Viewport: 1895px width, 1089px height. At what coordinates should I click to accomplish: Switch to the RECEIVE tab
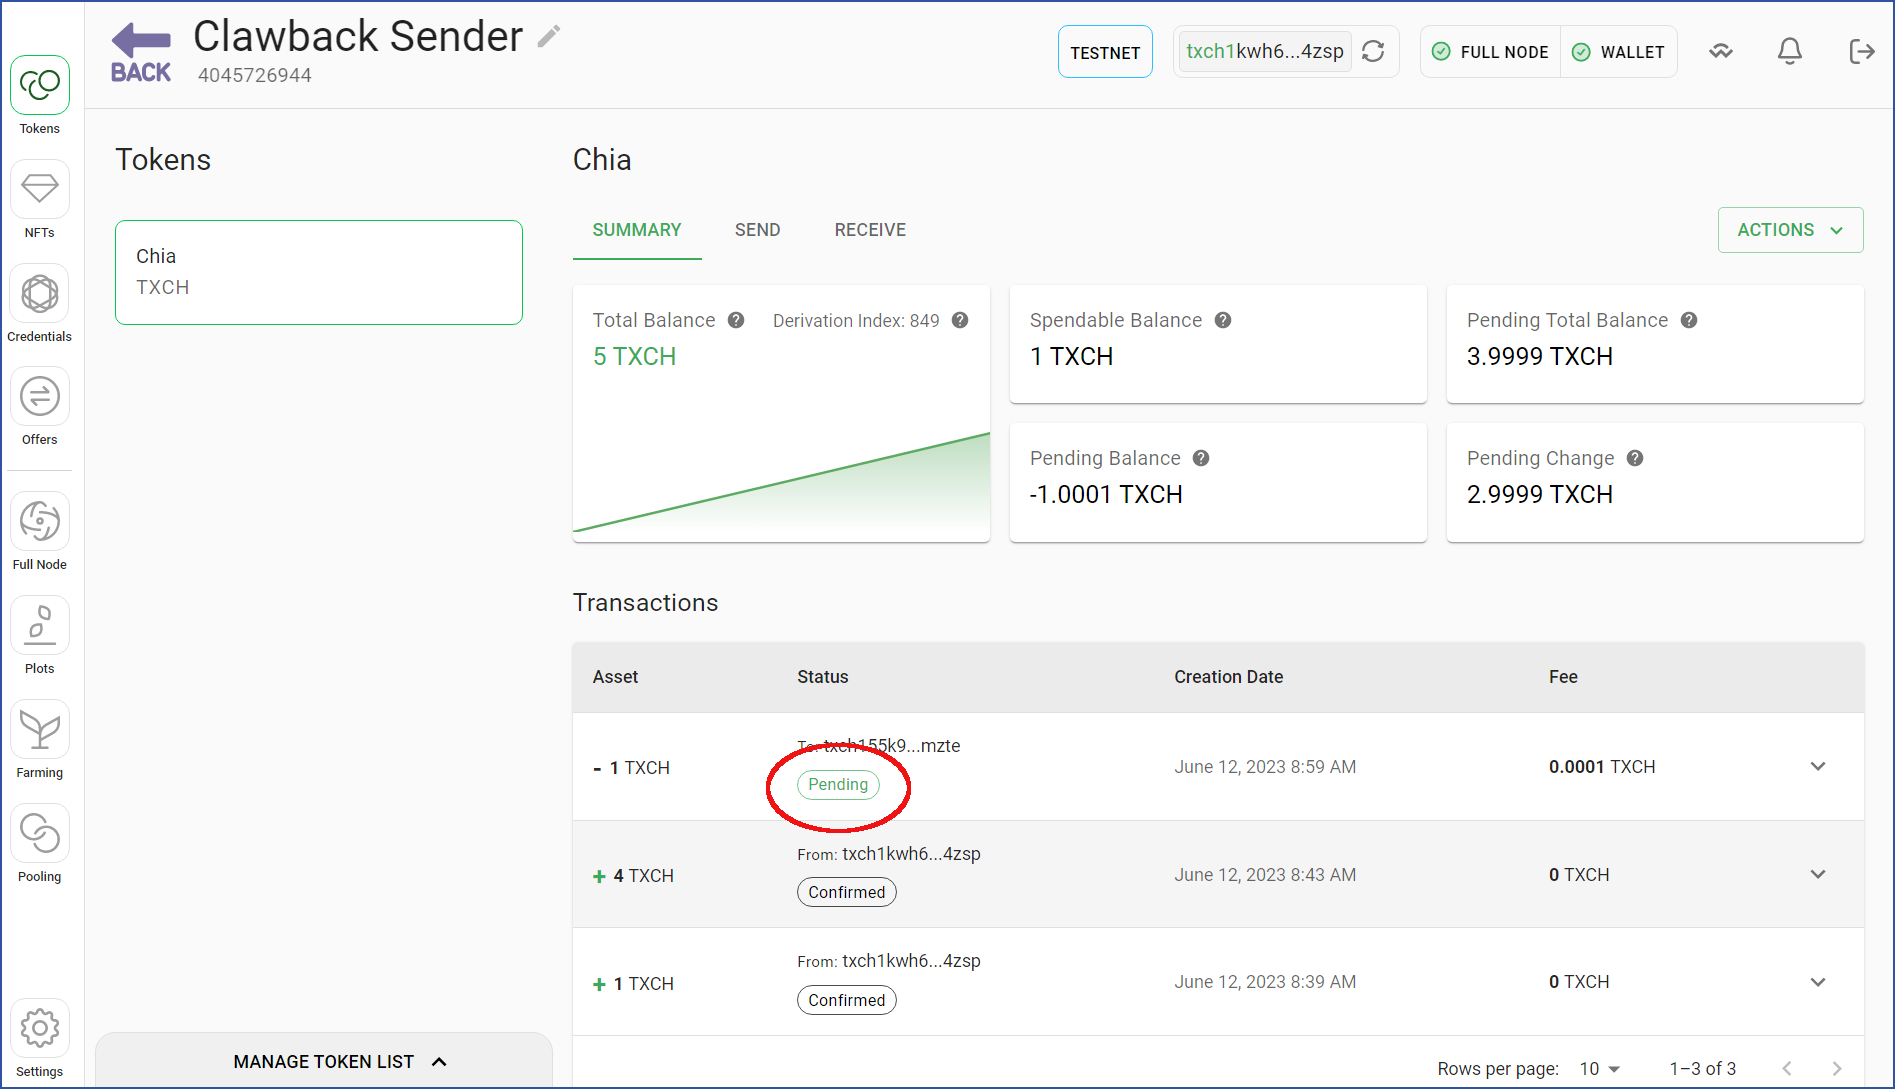point(870,230)
